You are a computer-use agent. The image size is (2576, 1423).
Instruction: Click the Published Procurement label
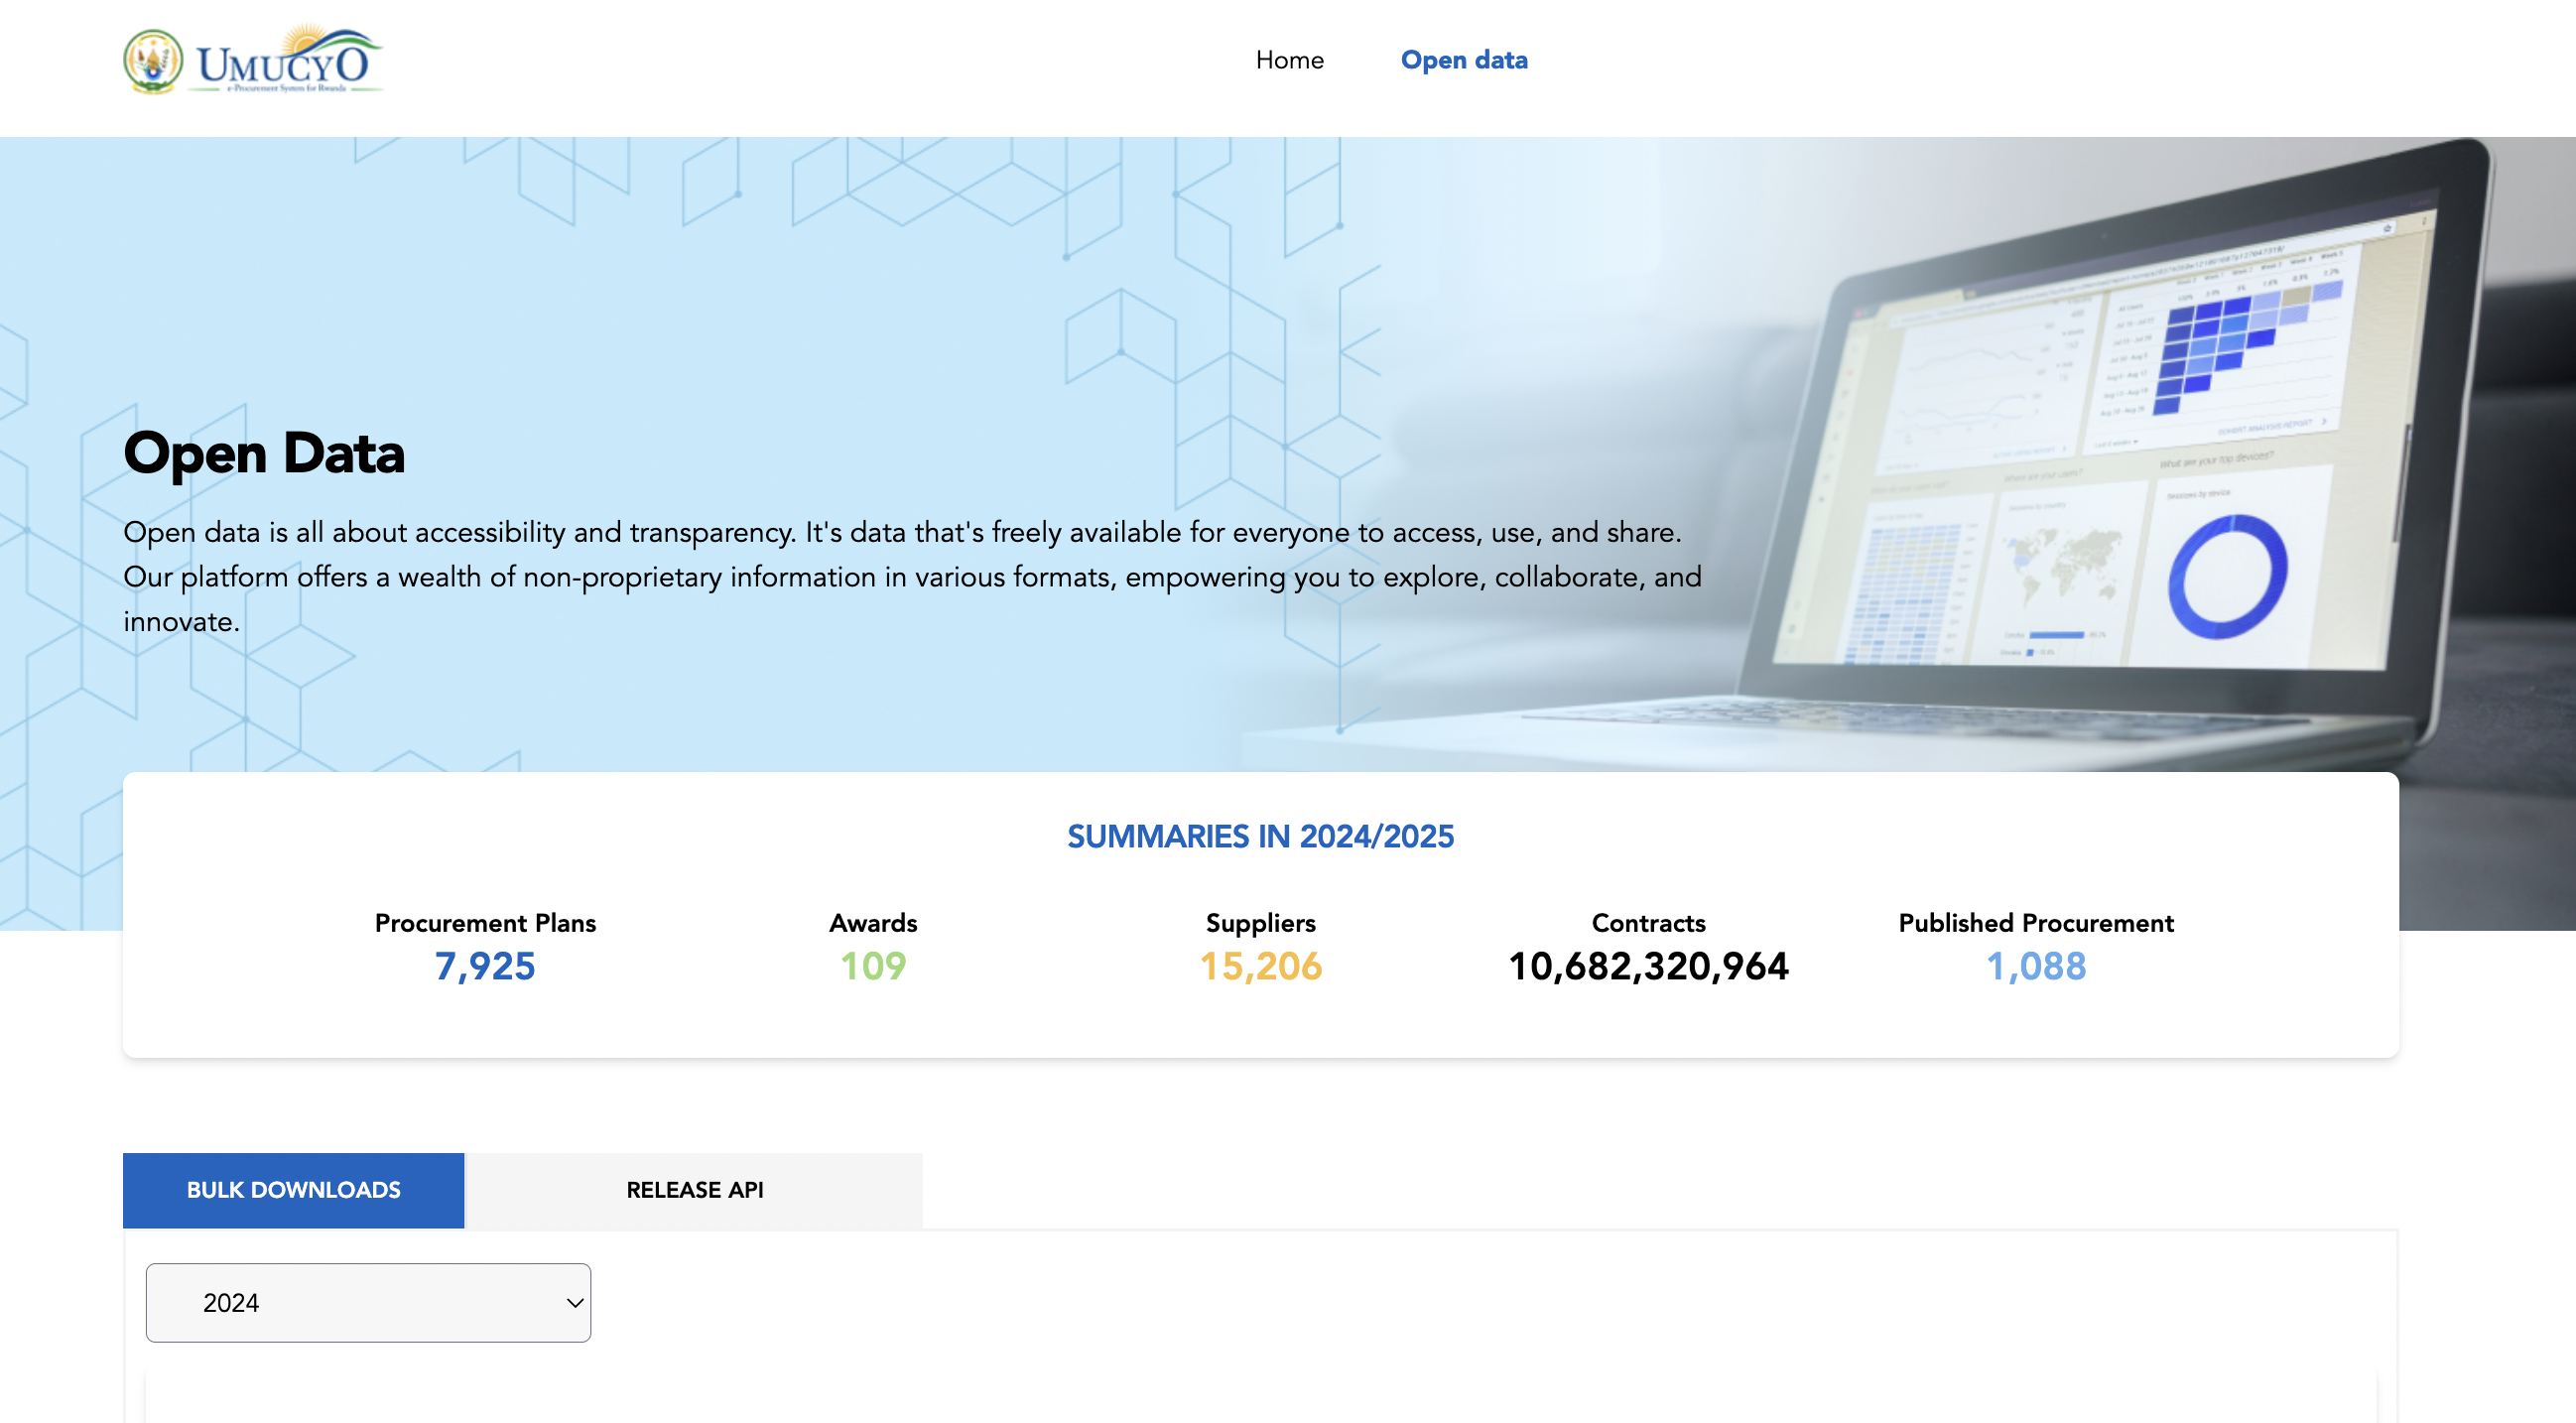coord(2035,922)
